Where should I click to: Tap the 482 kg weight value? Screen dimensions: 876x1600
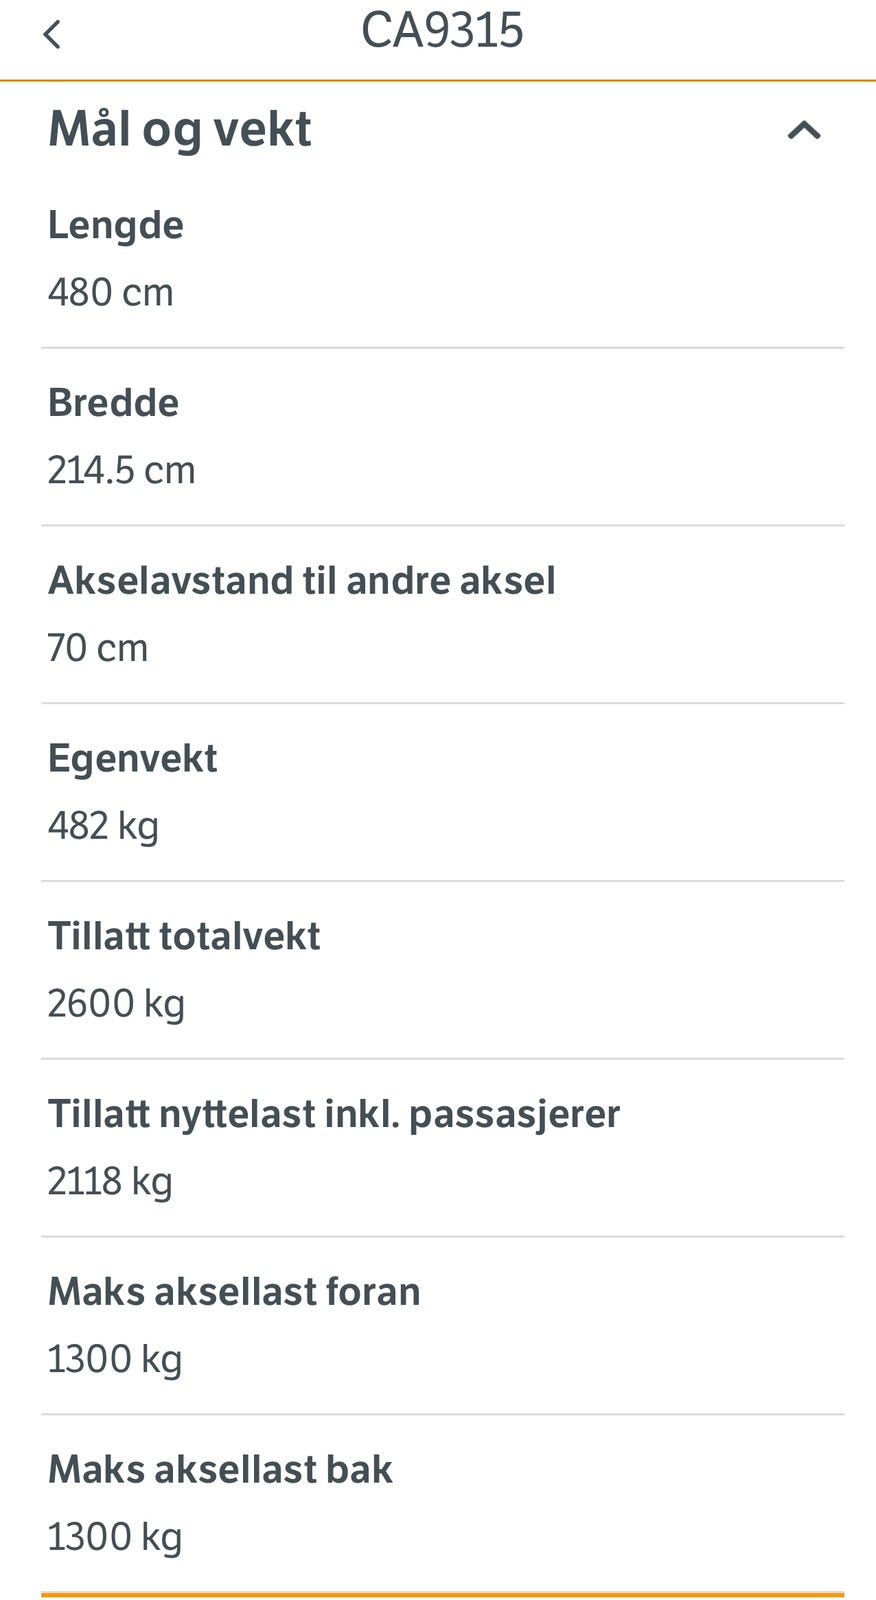pos(104,826)
